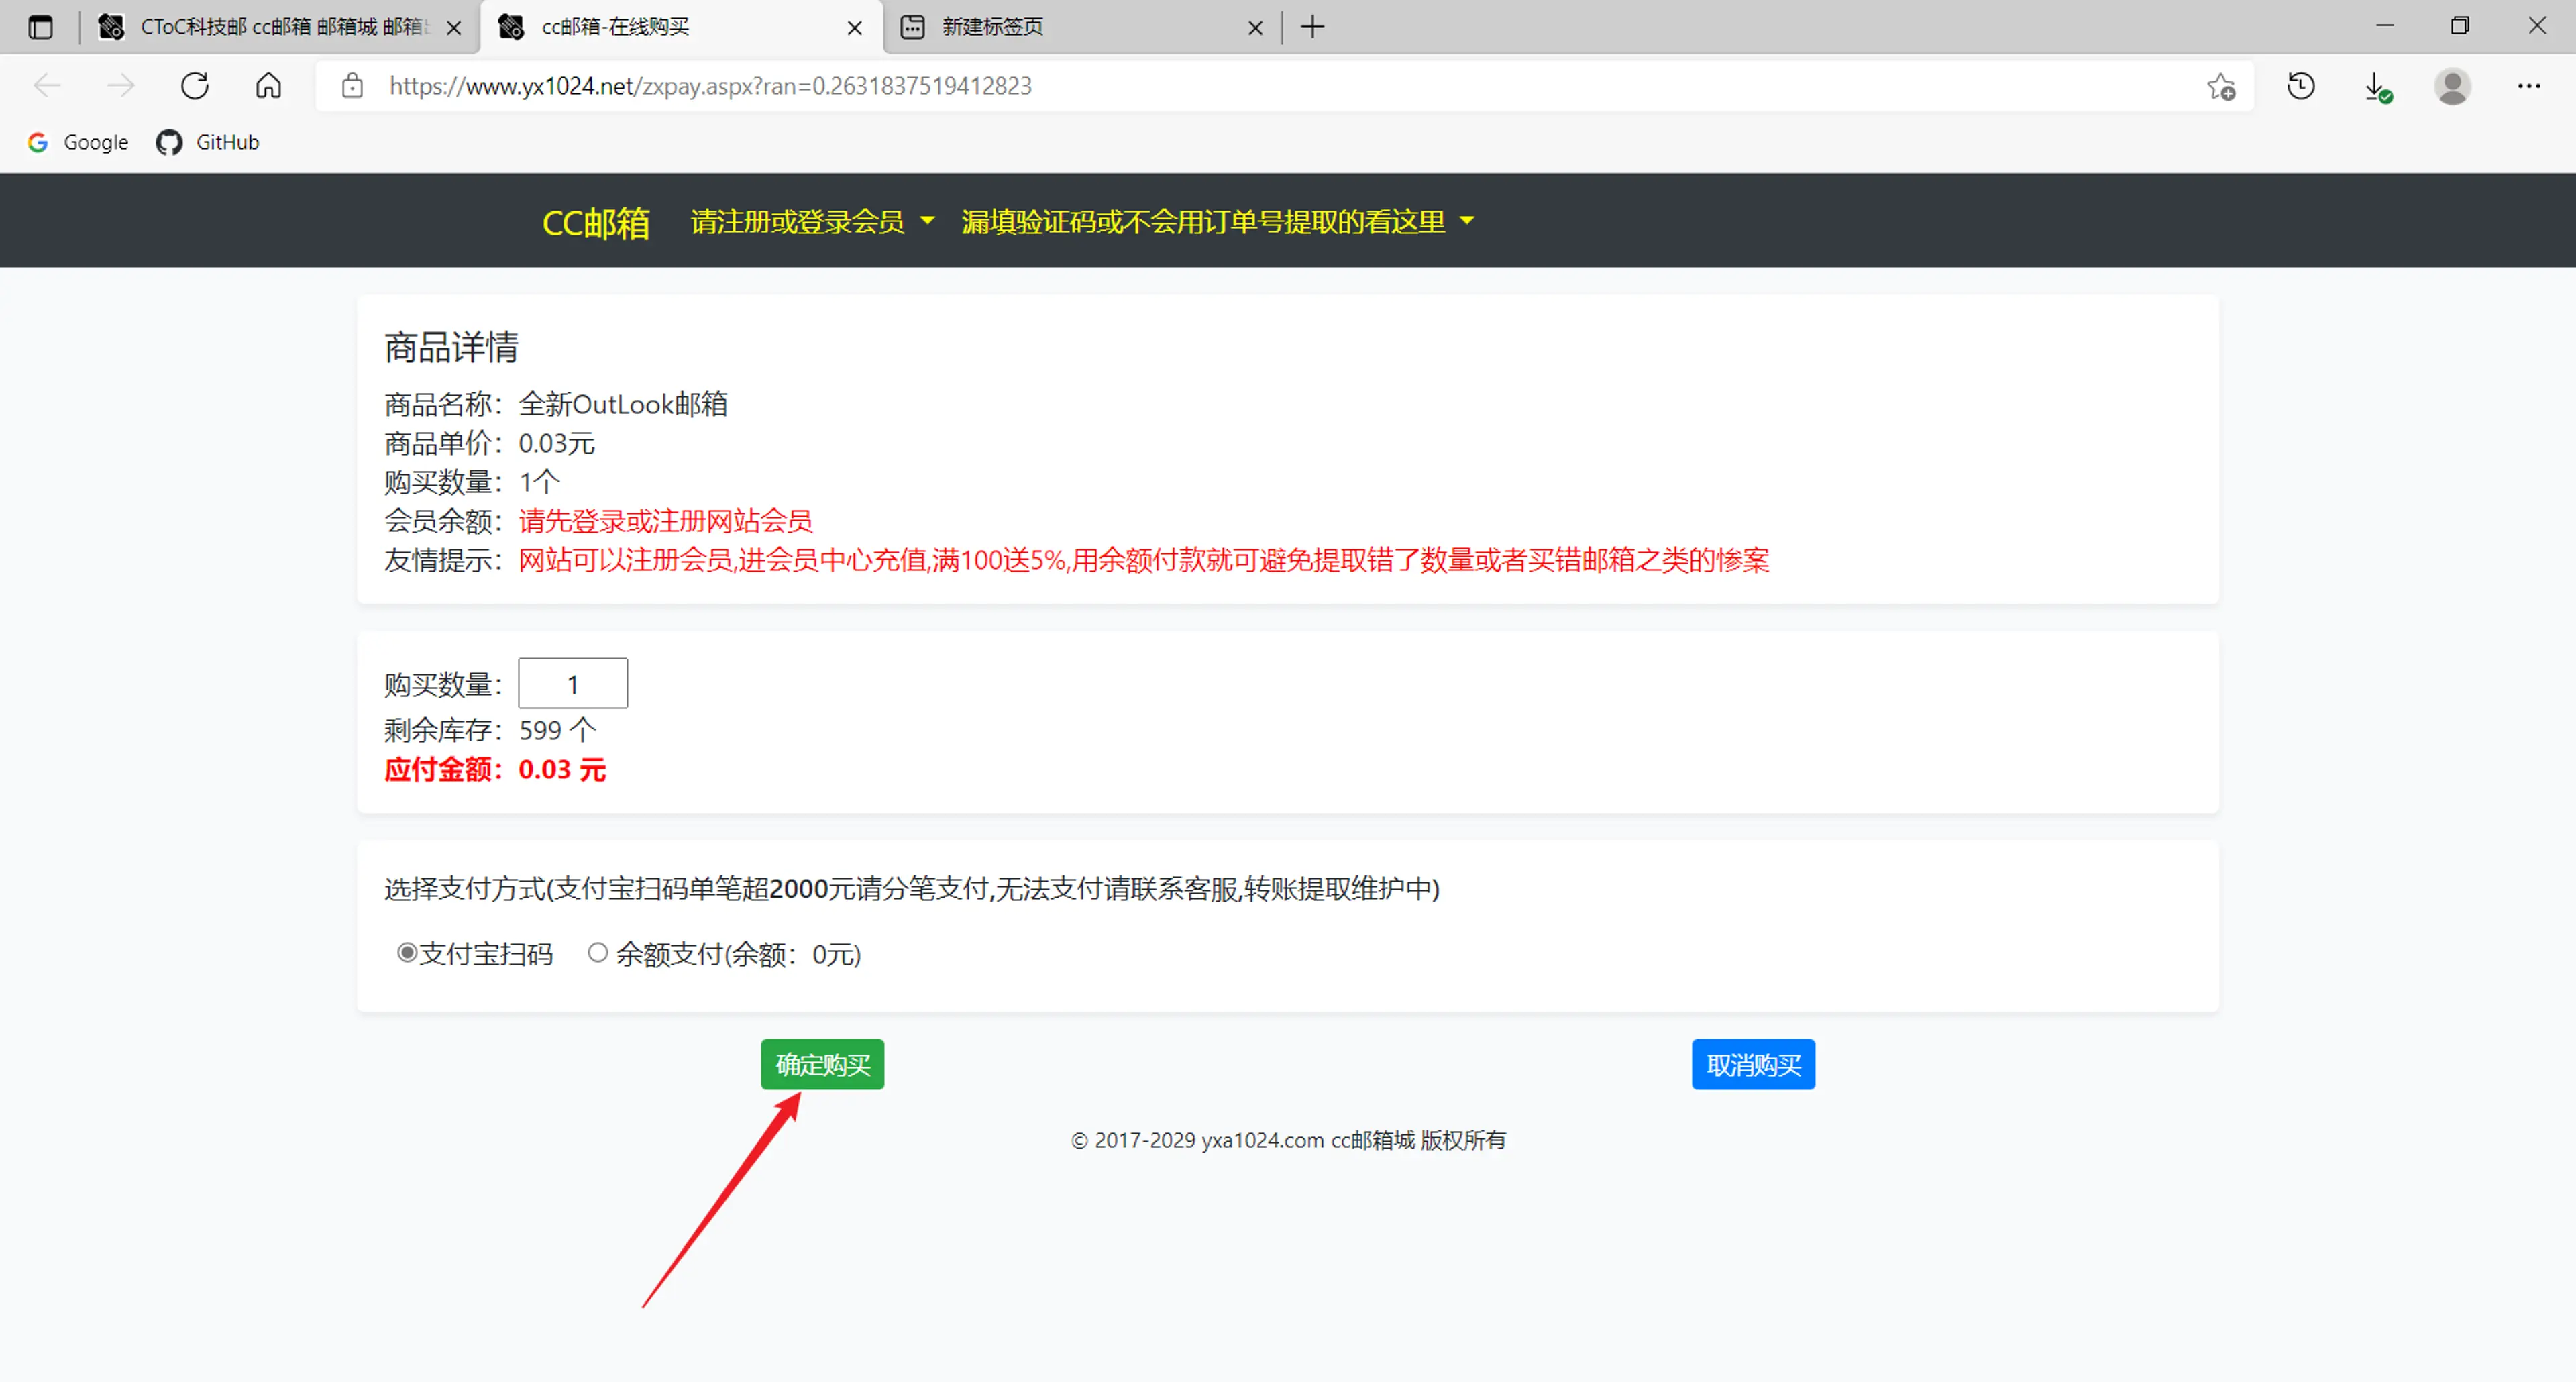Image resolution: width=2576 pixels, height=1382 pixels.
Task: Open the Downloads panel
Action: (x=2377, y=87)
